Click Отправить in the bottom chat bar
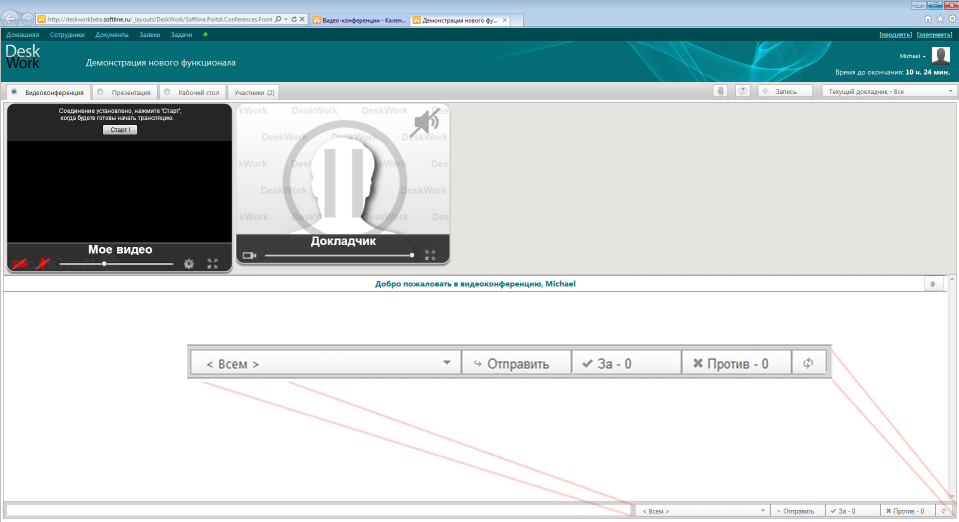959x522 pixels. click(798, 511)
